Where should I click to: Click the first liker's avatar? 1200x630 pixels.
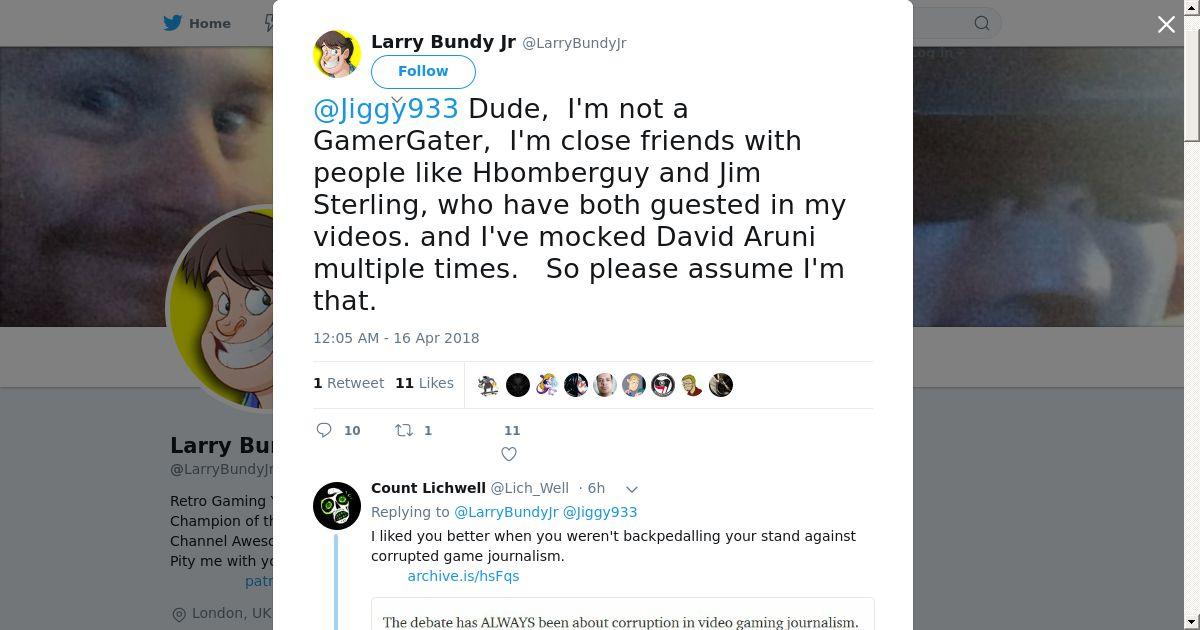(488, 385)
